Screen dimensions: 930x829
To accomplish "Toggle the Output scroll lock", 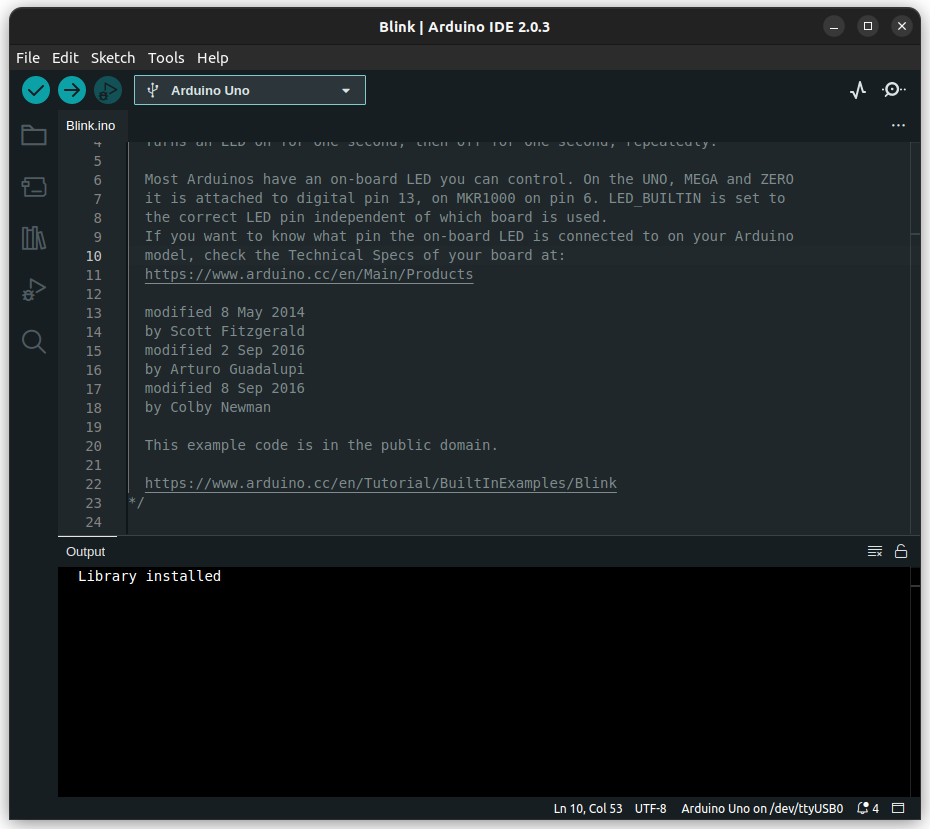I will (x=901, y=551).
